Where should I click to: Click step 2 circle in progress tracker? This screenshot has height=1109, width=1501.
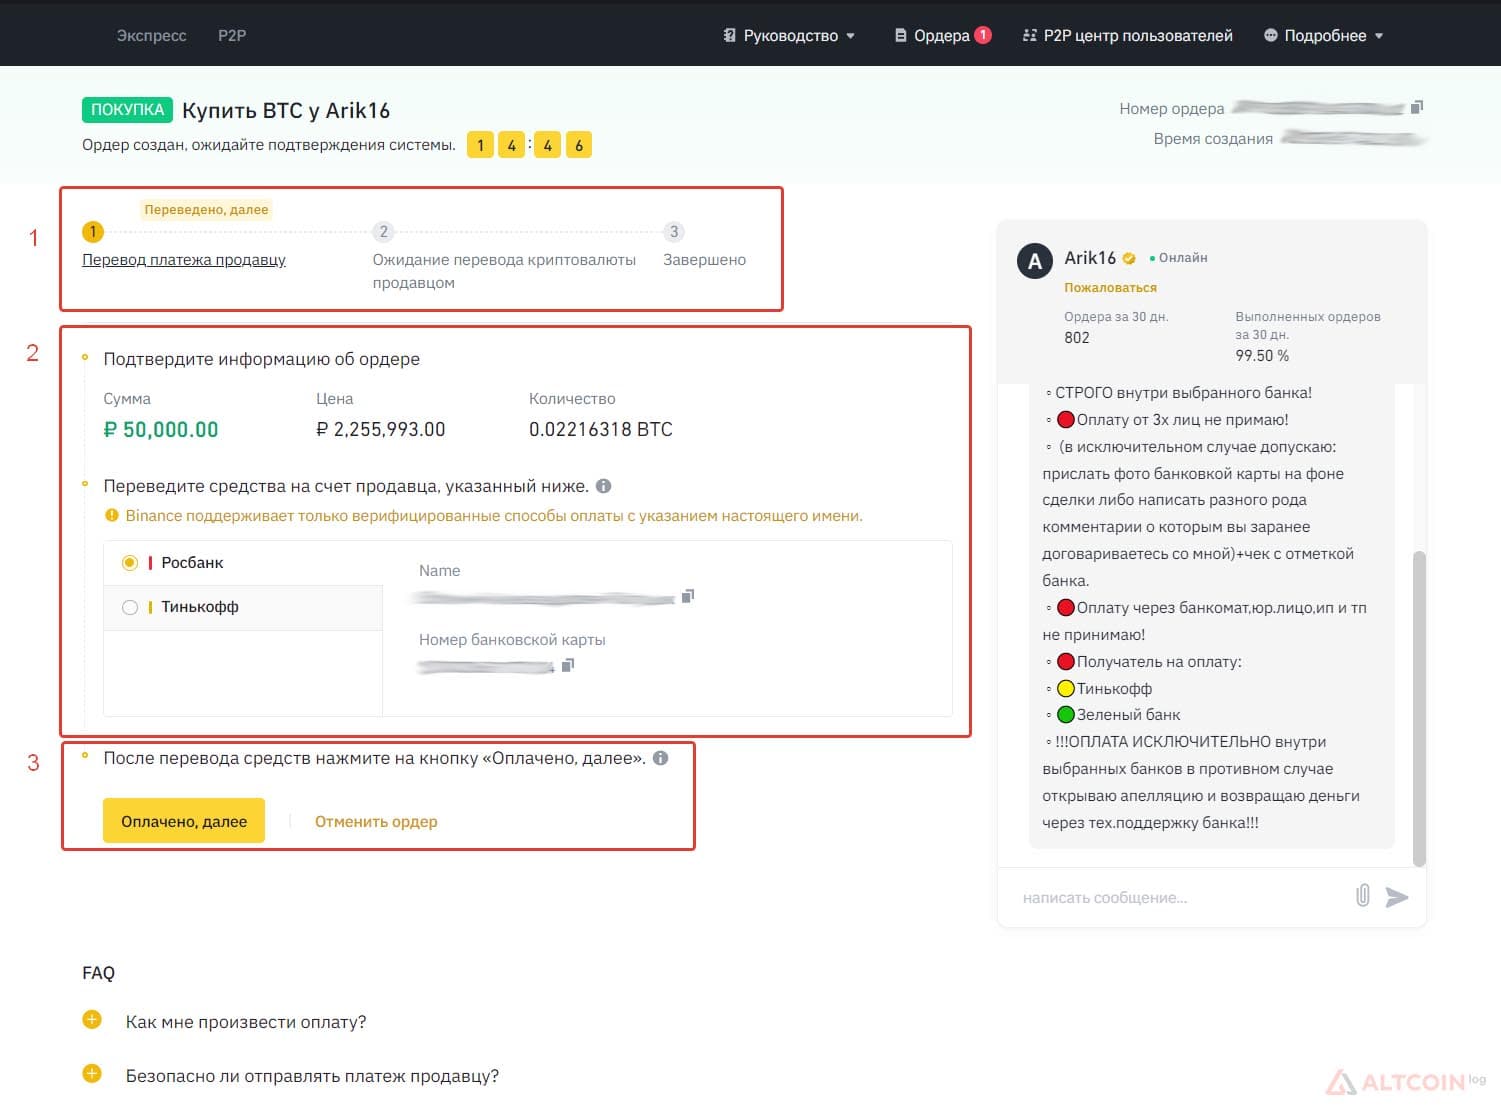383,232
